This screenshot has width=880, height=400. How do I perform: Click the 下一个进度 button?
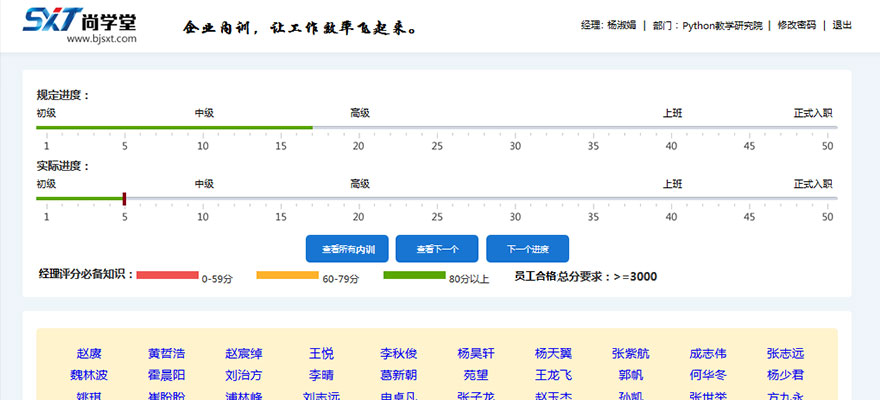pos(527,249)
